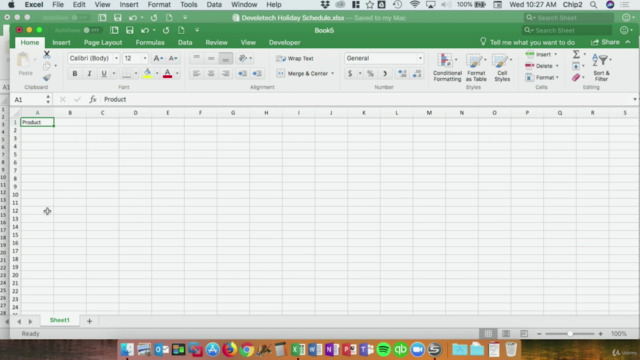Open Conditional Formatting

click(447, 67)
